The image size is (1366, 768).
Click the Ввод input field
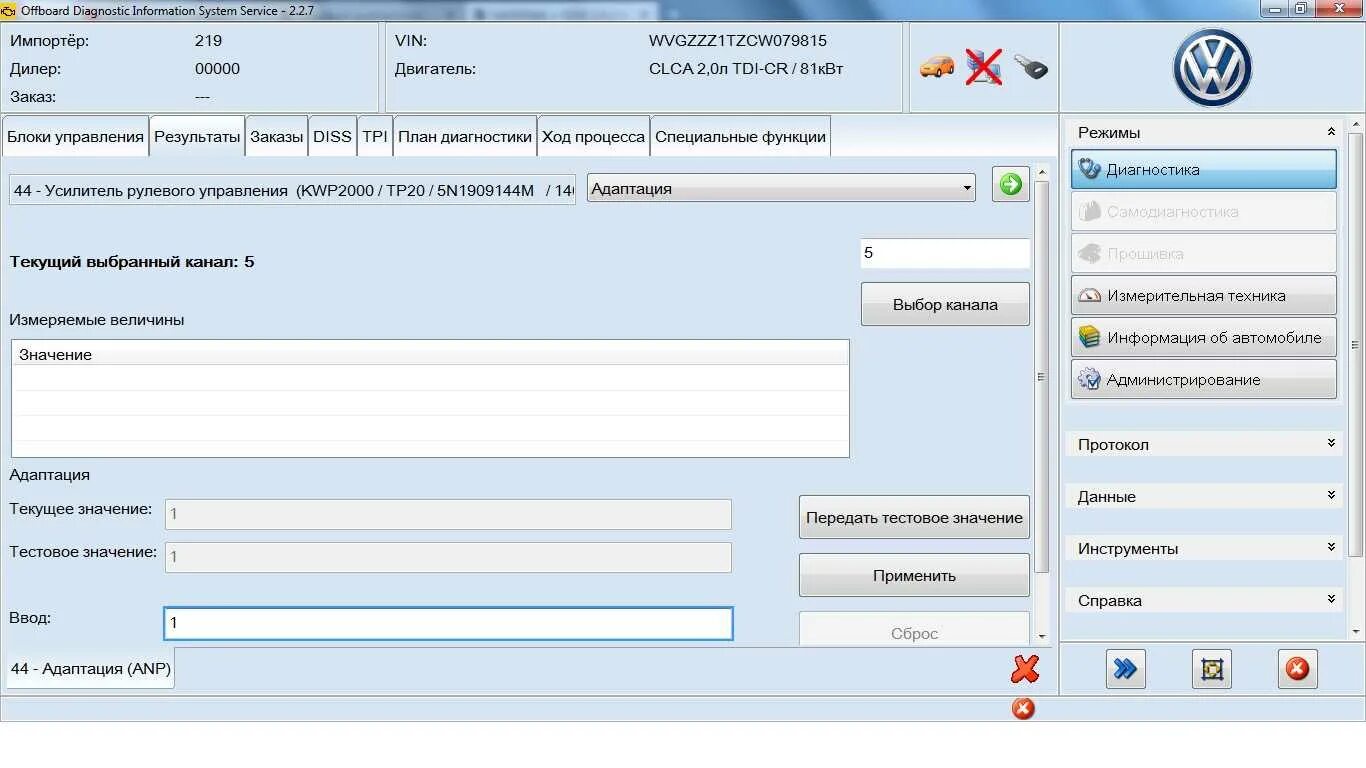(x=448, y=623)
